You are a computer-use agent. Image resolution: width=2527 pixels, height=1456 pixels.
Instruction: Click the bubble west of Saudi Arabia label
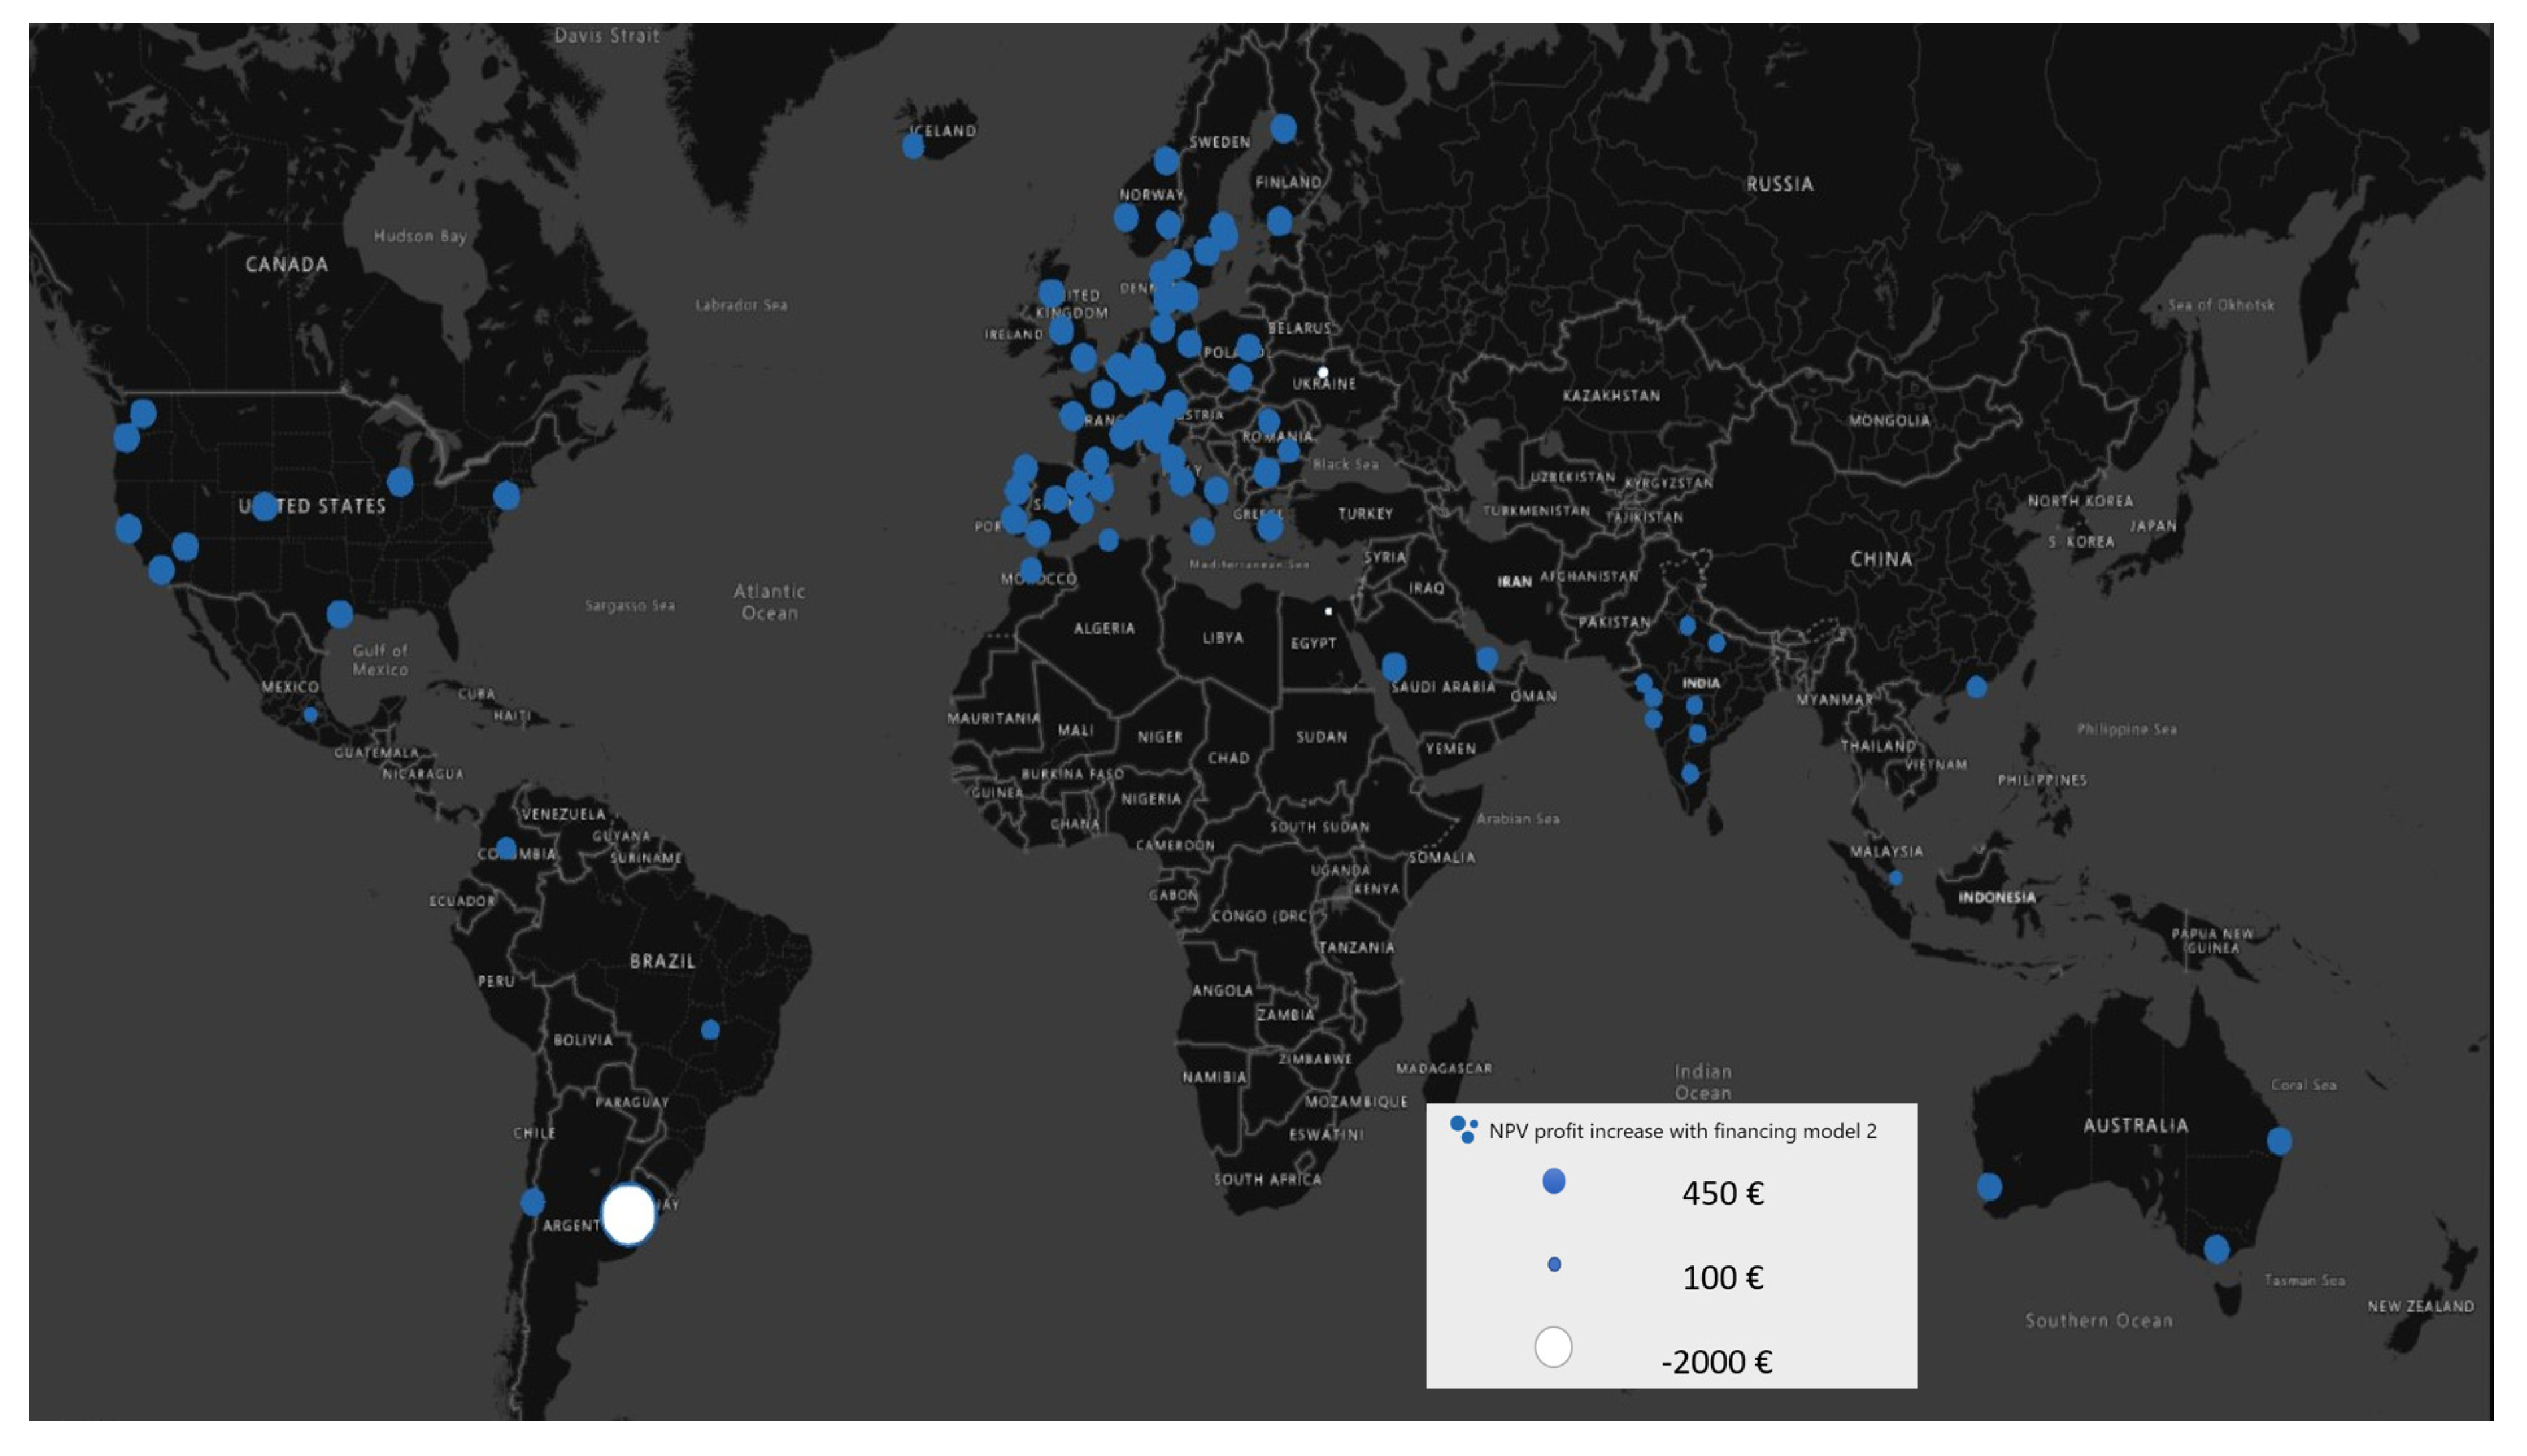(x=1393, y=666)
